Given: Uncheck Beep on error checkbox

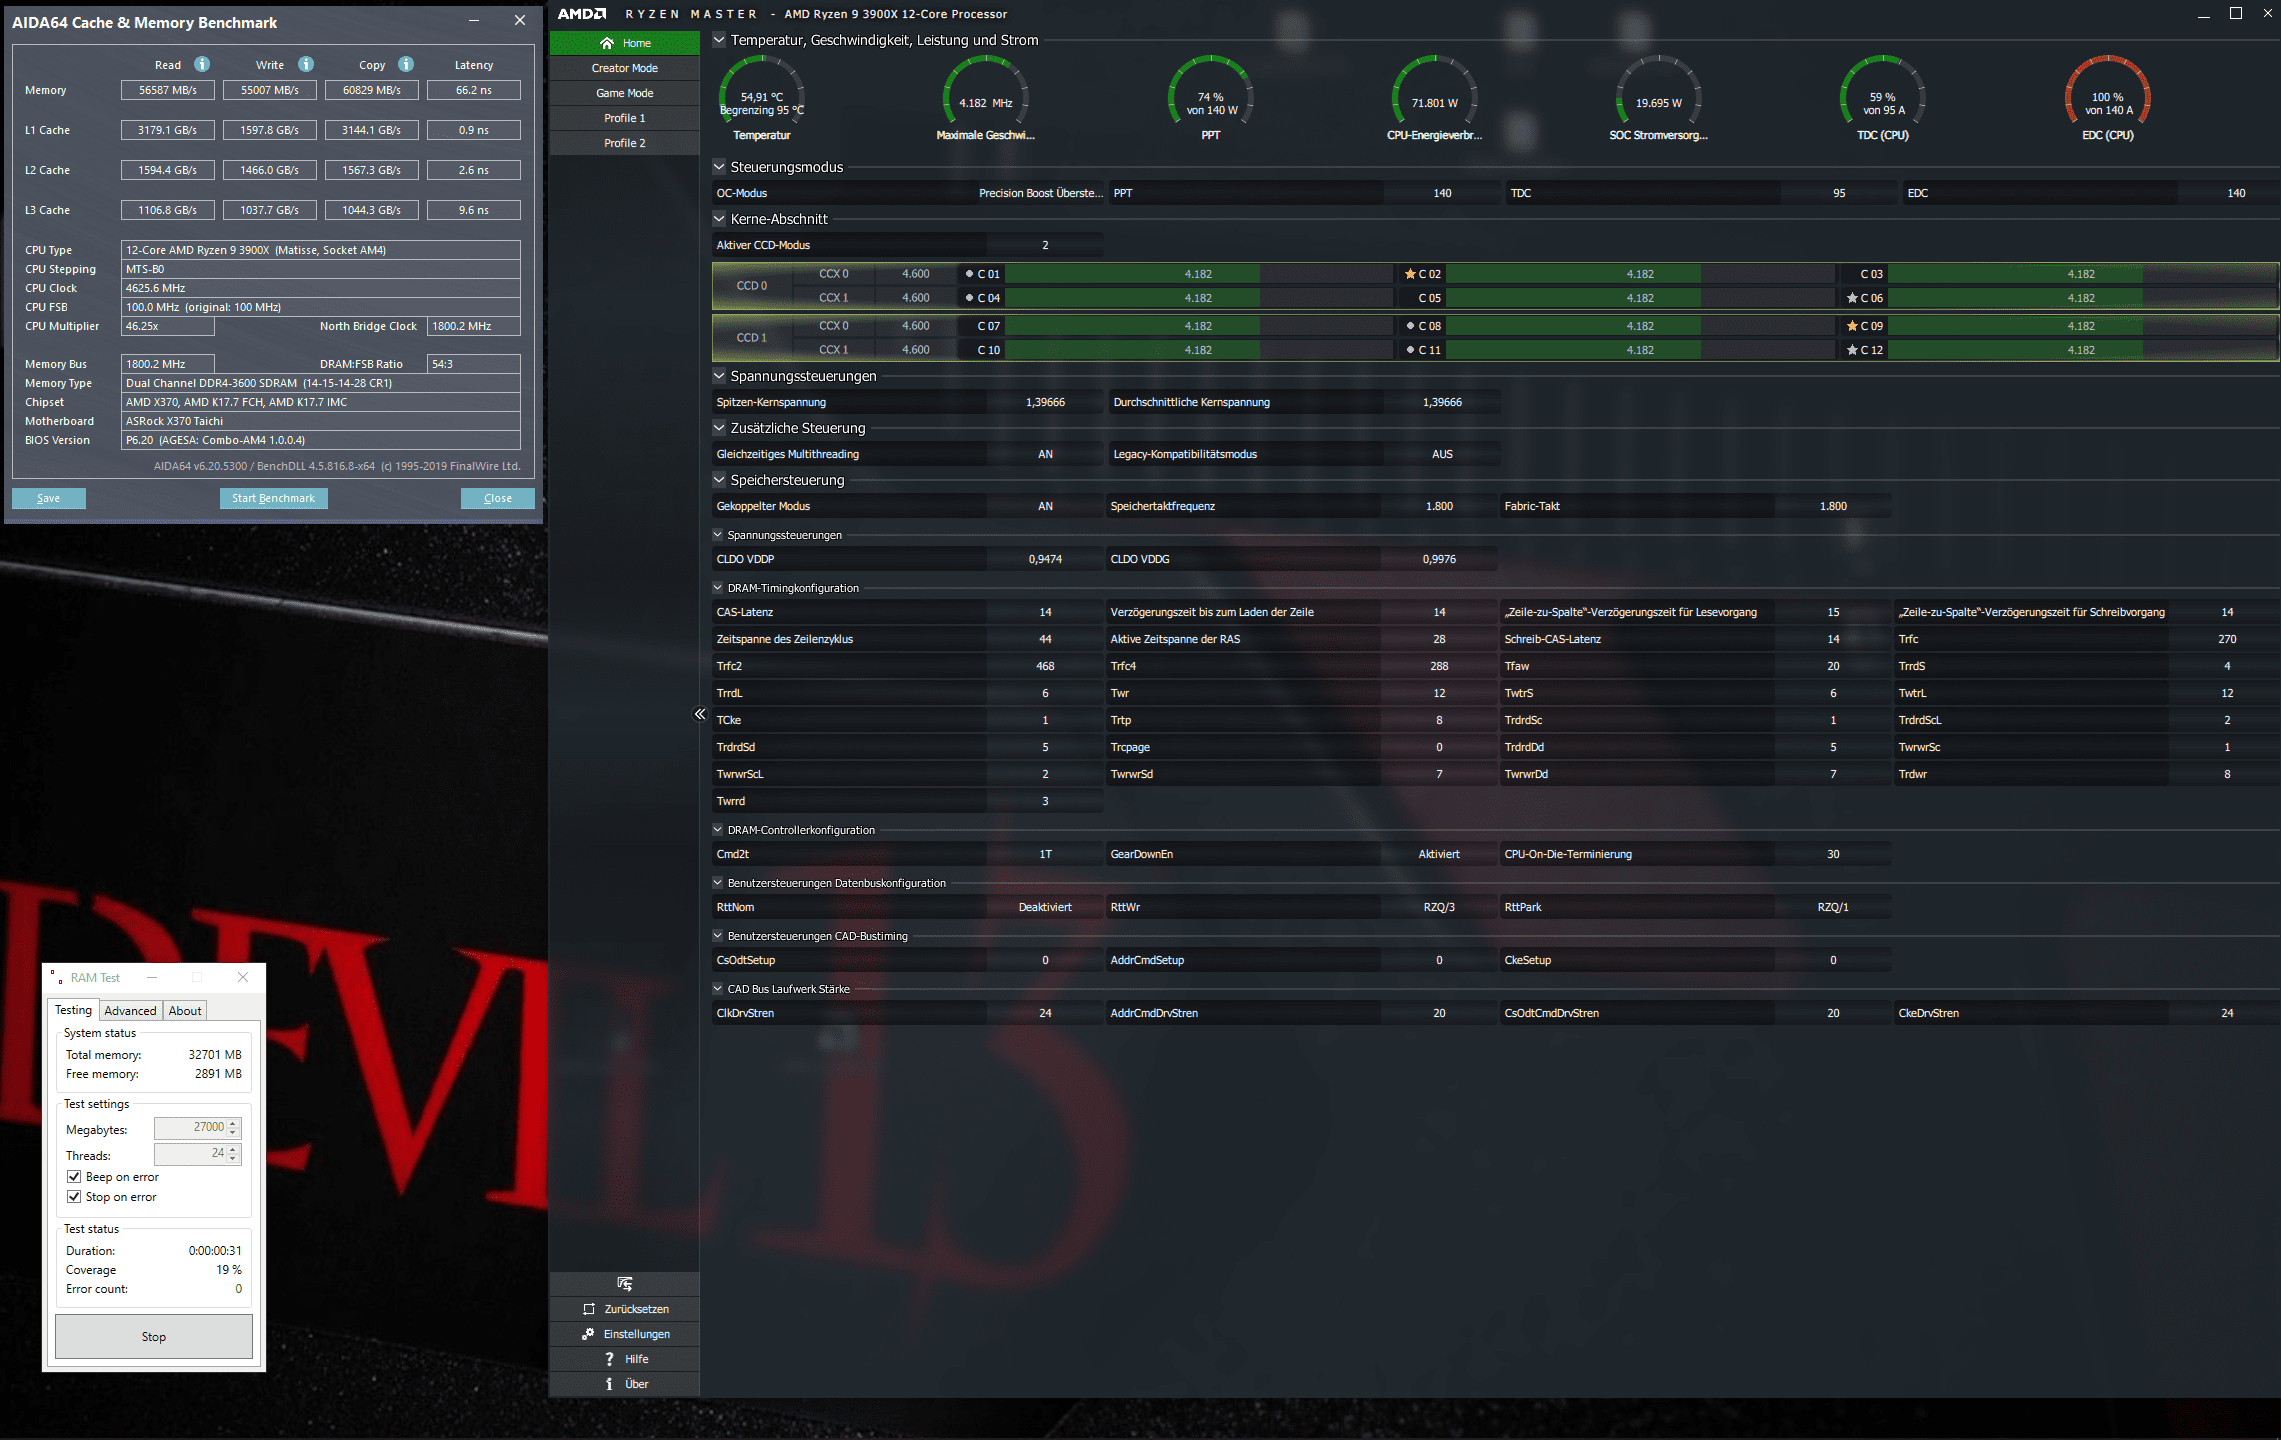Looking at the screenshot, I should tap(74, 1177).
